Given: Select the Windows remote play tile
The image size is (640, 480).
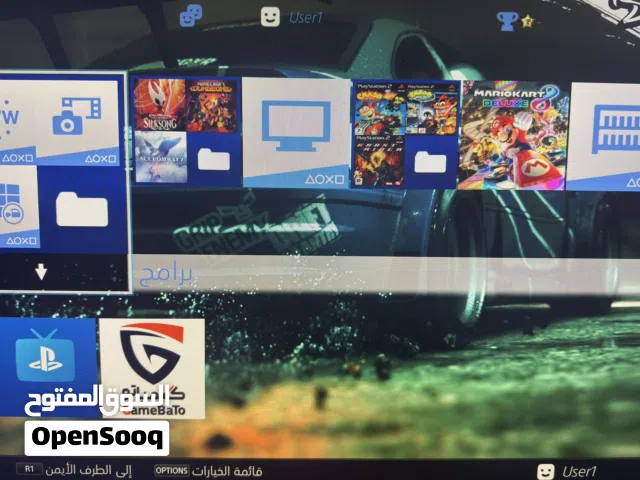Looking at the screenshot, I should tap(18, 207).
